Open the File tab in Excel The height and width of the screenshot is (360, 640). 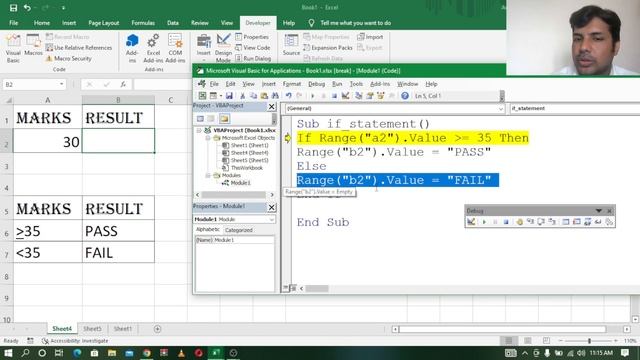click(x=13, y=23)
